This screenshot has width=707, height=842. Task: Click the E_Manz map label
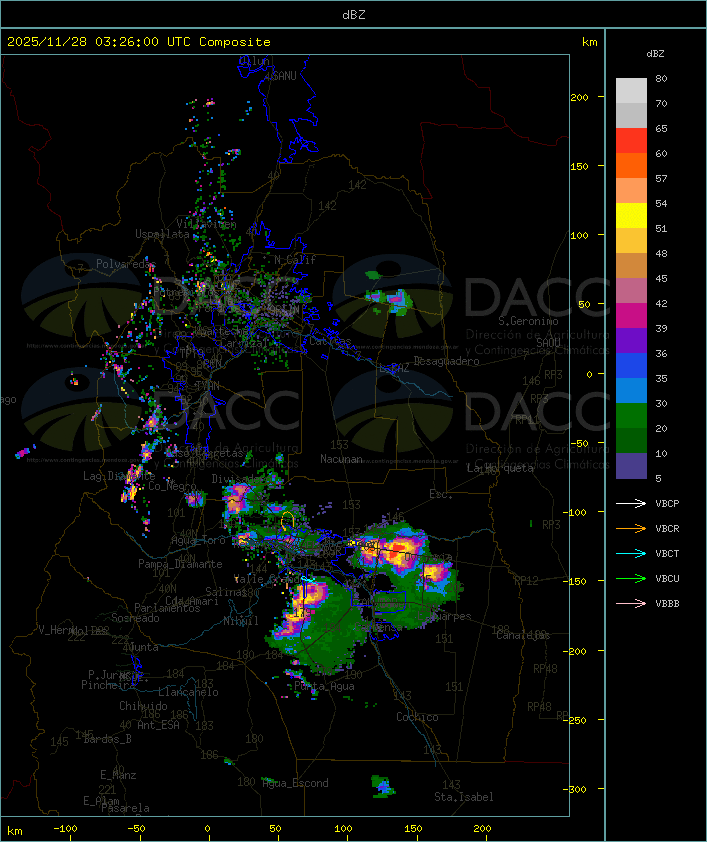(118, 775)
